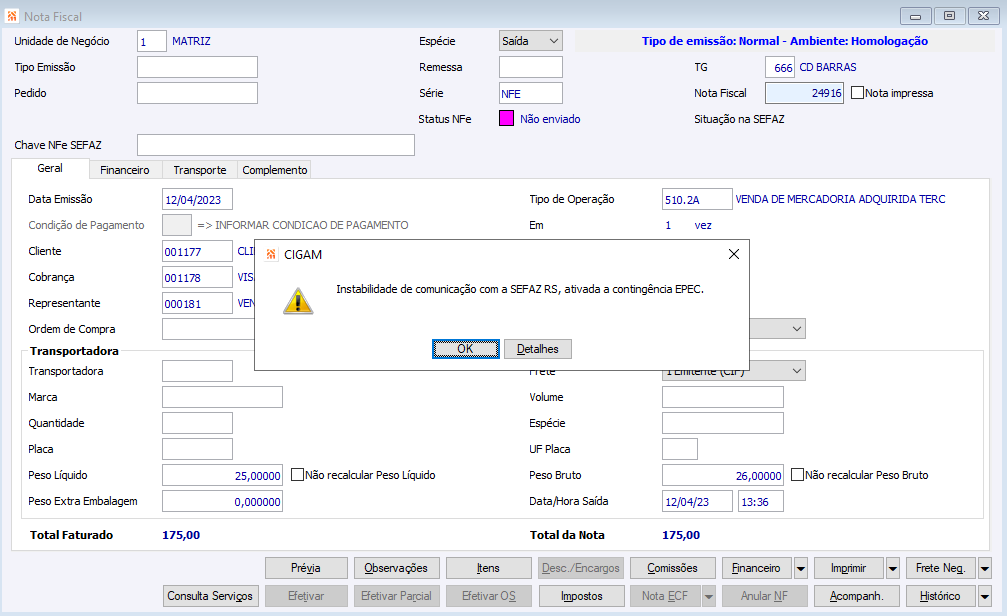Click the warning icon in the CIGAM dialog
The image size is (1007, 616).
point(298,301)
